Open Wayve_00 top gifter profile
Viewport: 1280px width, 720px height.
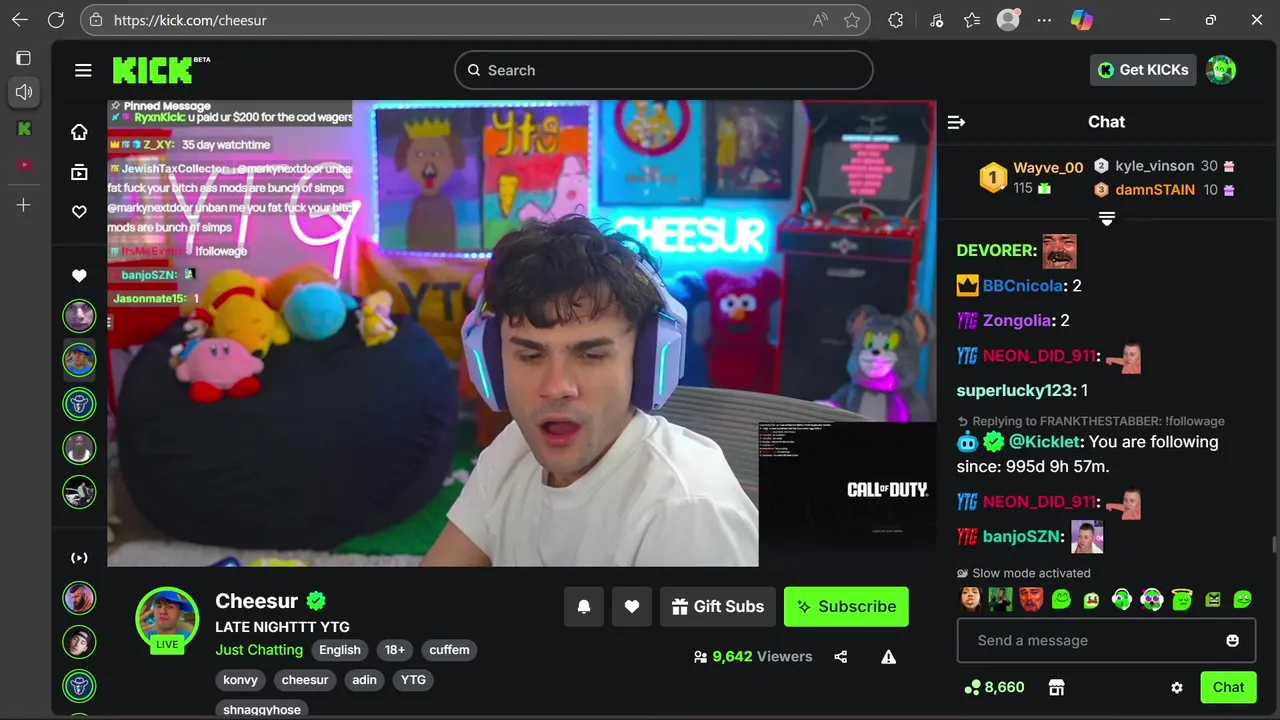coord(1048,168)
